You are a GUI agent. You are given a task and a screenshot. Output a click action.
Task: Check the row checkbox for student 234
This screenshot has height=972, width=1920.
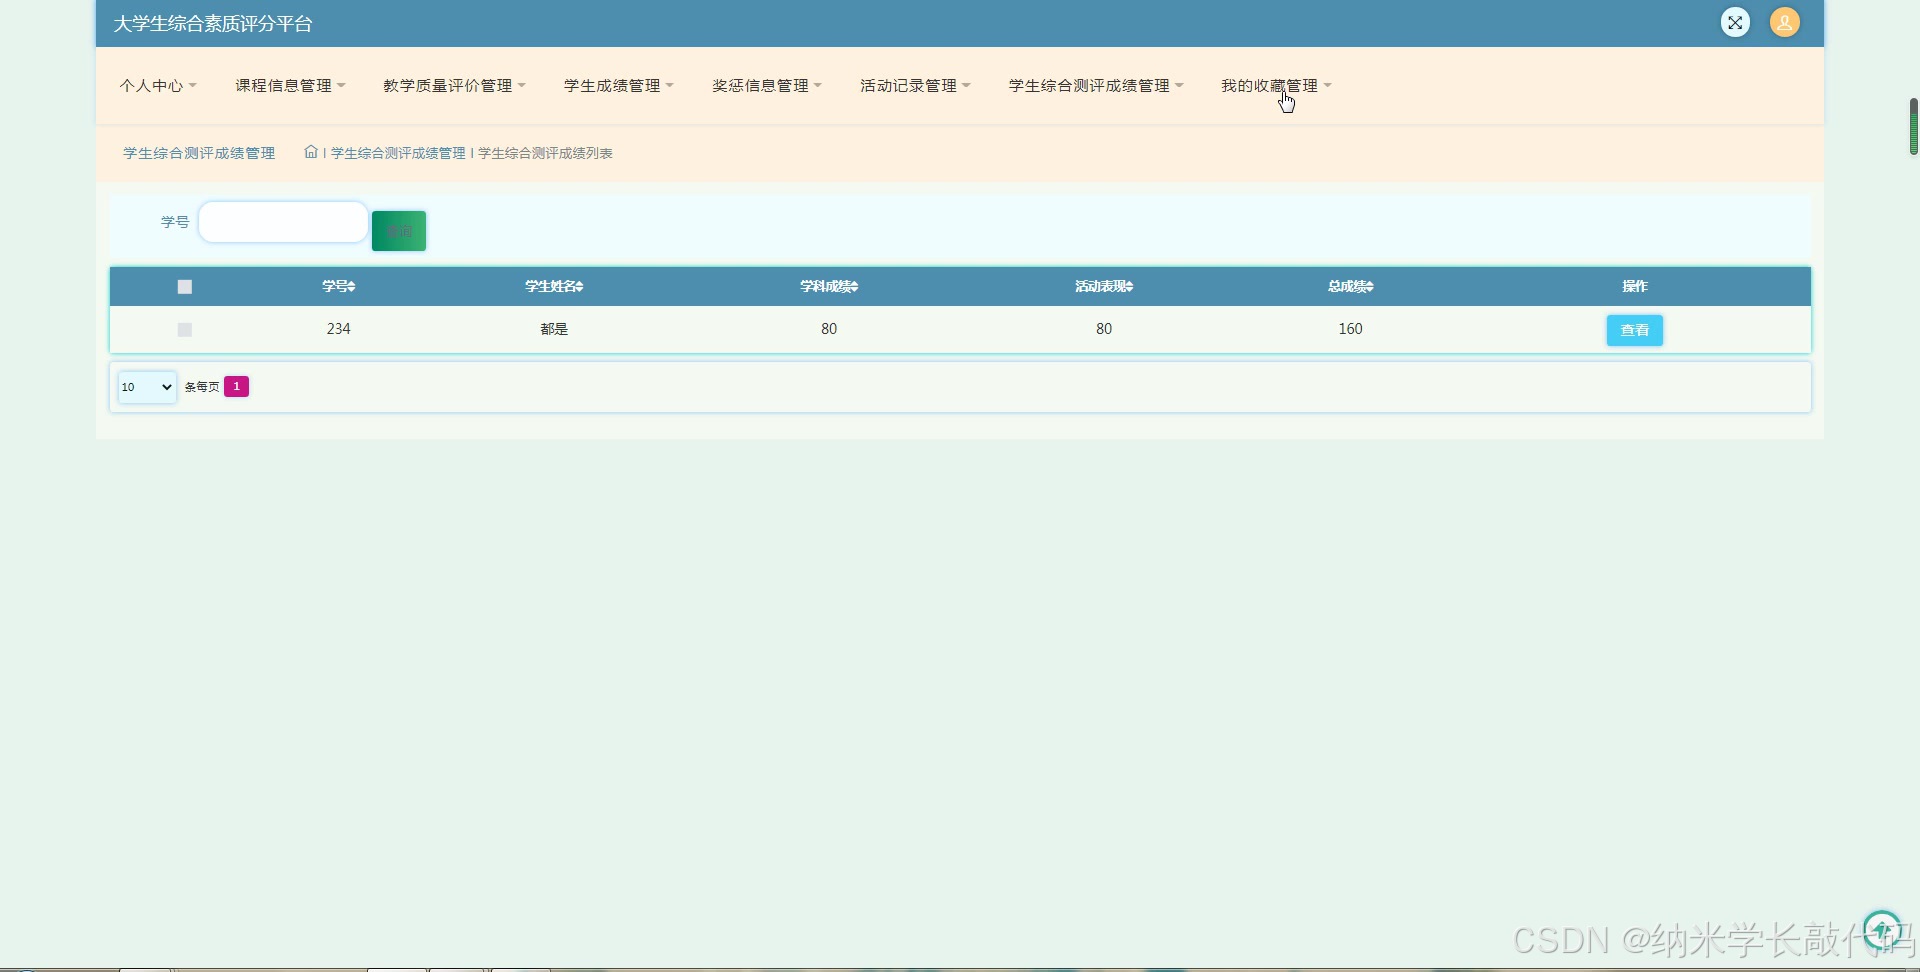click(184, 329)
